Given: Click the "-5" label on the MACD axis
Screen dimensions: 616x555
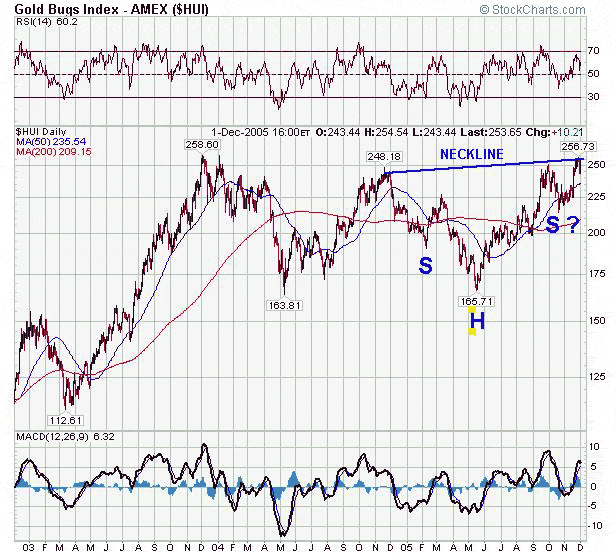Looking at the screenshot, I should 592,506.
